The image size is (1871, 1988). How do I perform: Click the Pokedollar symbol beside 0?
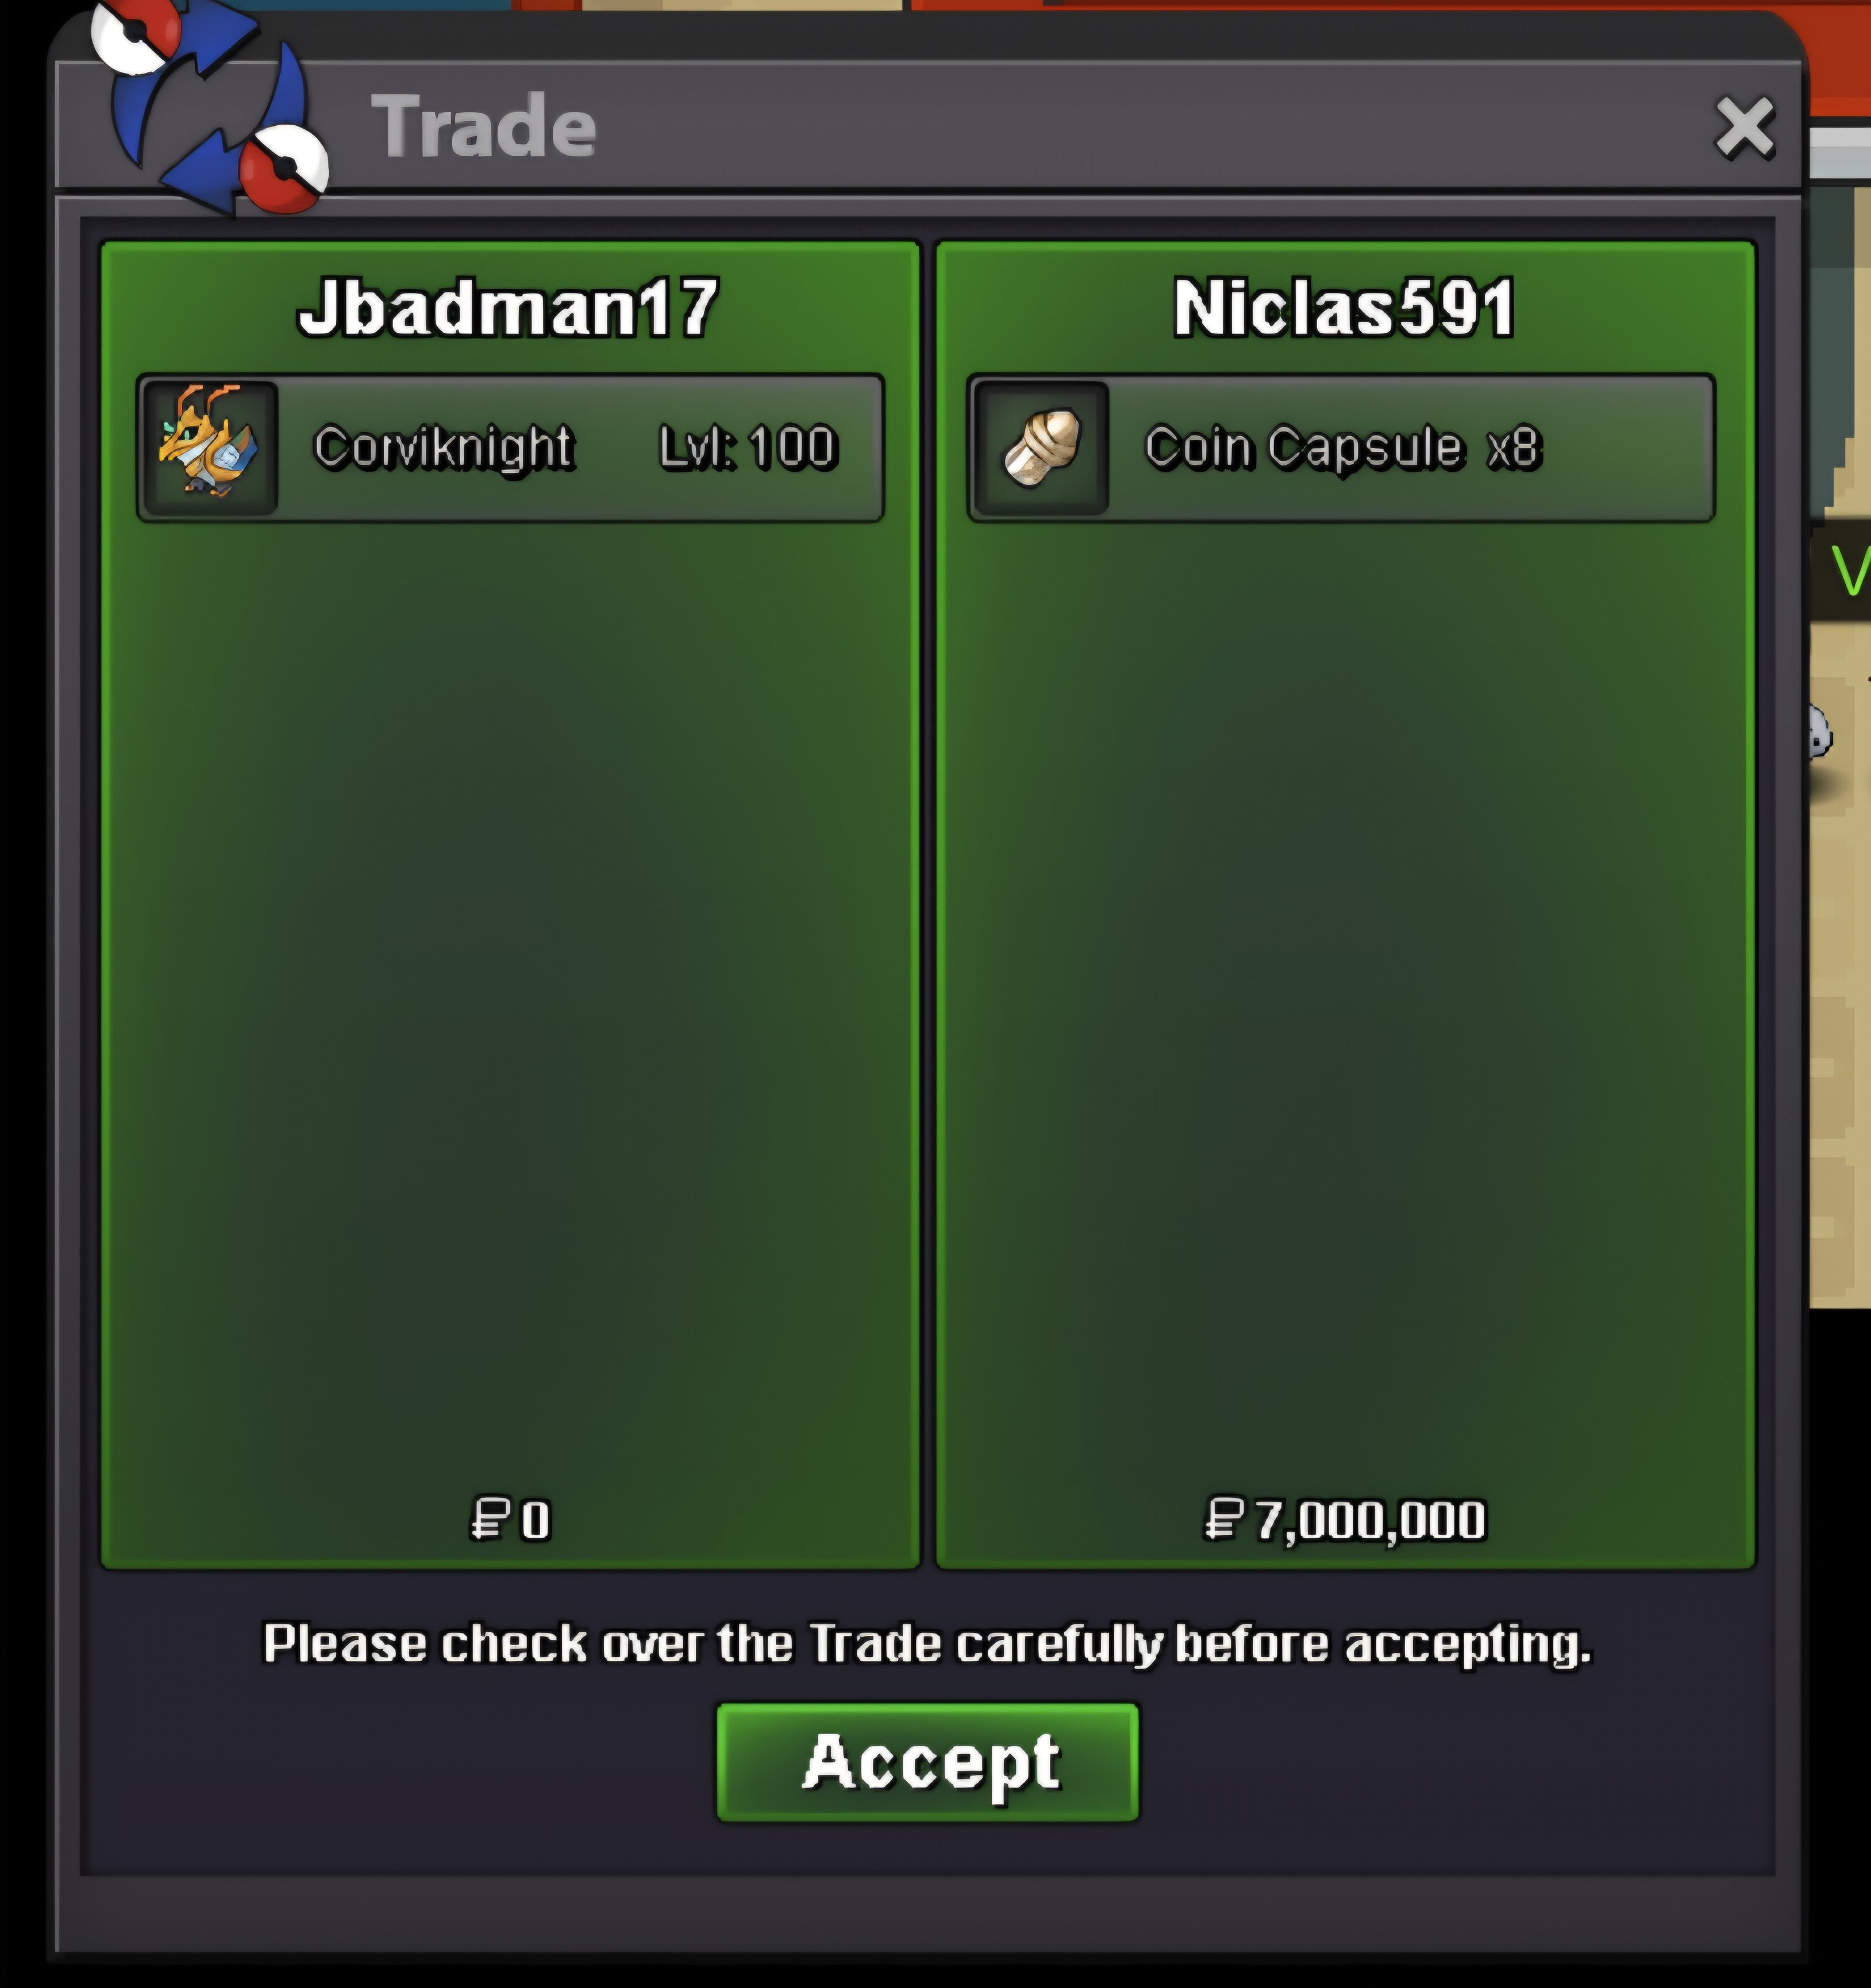click(x=491, y=1519)
